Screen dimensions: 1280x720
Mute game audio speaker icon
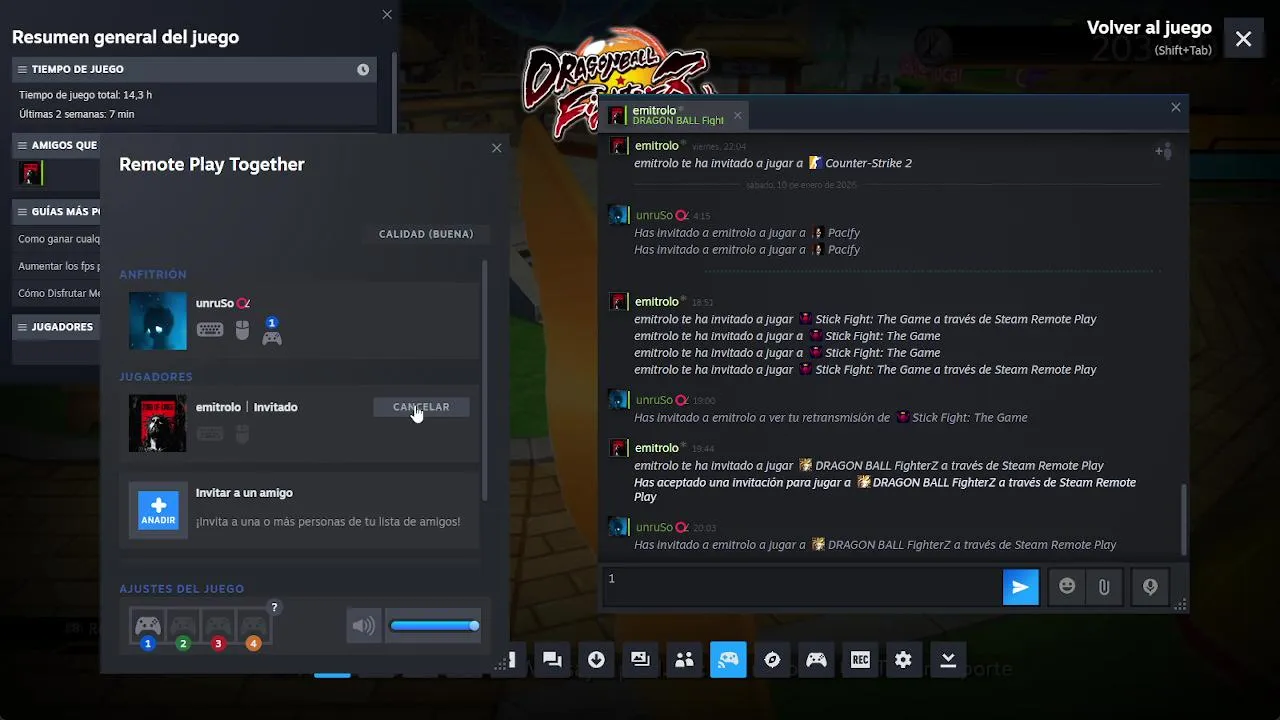(x=364, y=626)
